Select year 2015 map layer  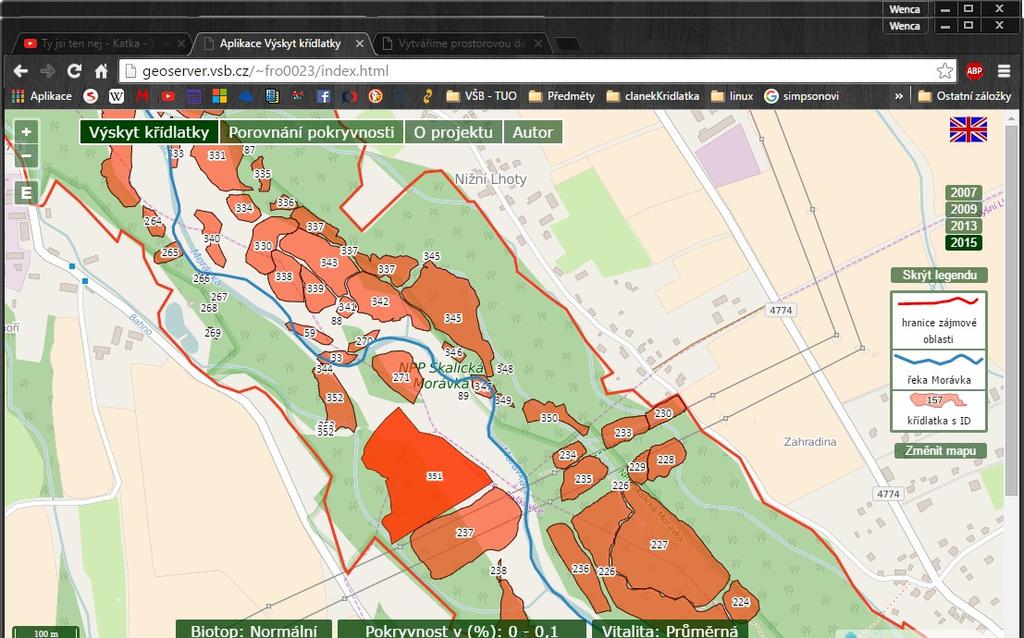coord(963,242)
